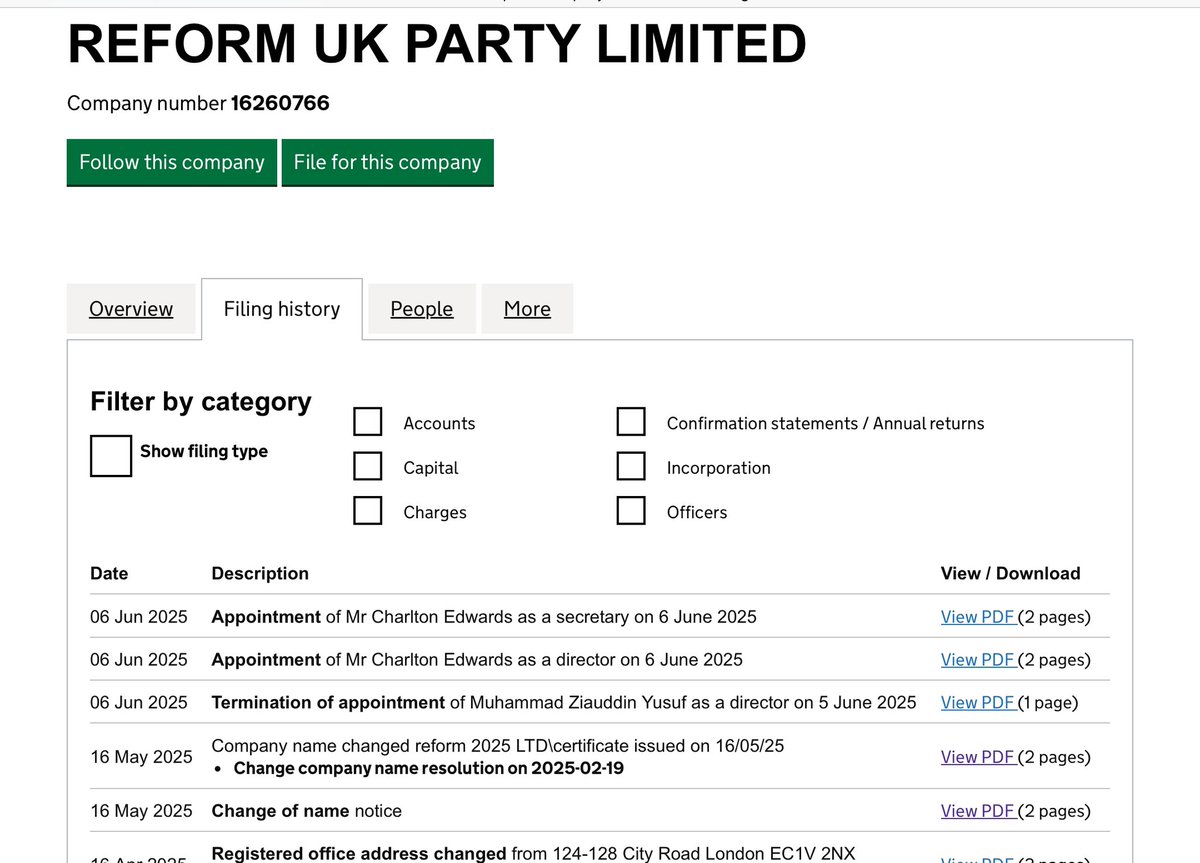The height and width of the screenshot is (863, 1200).
Task: Click the REFORM UK PARTY LIMITED heading
Action: 437,44
